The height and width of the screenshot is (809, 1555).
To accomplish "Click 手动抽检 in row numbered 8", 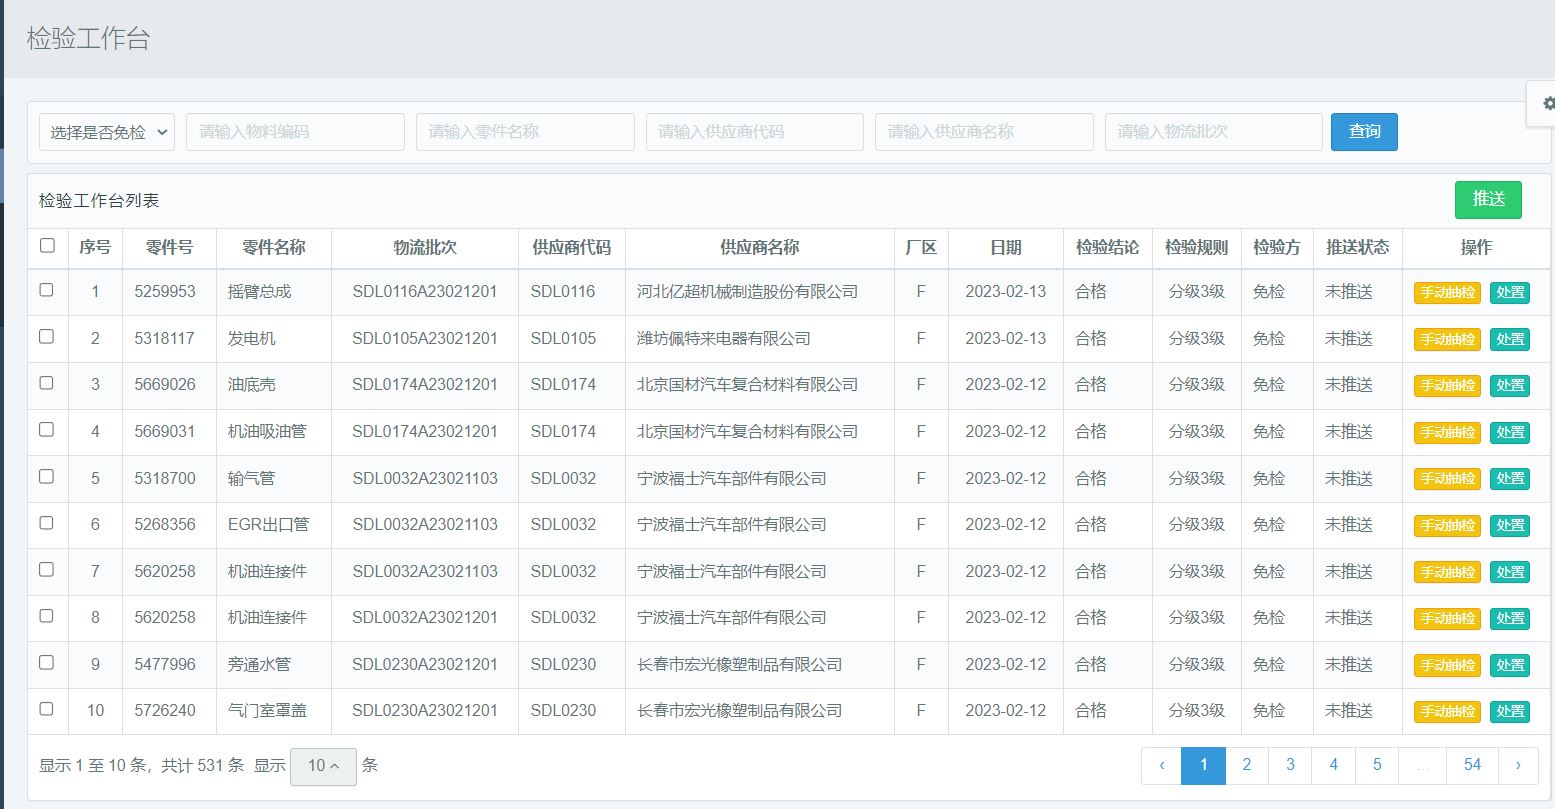I will click(1447, 619).
